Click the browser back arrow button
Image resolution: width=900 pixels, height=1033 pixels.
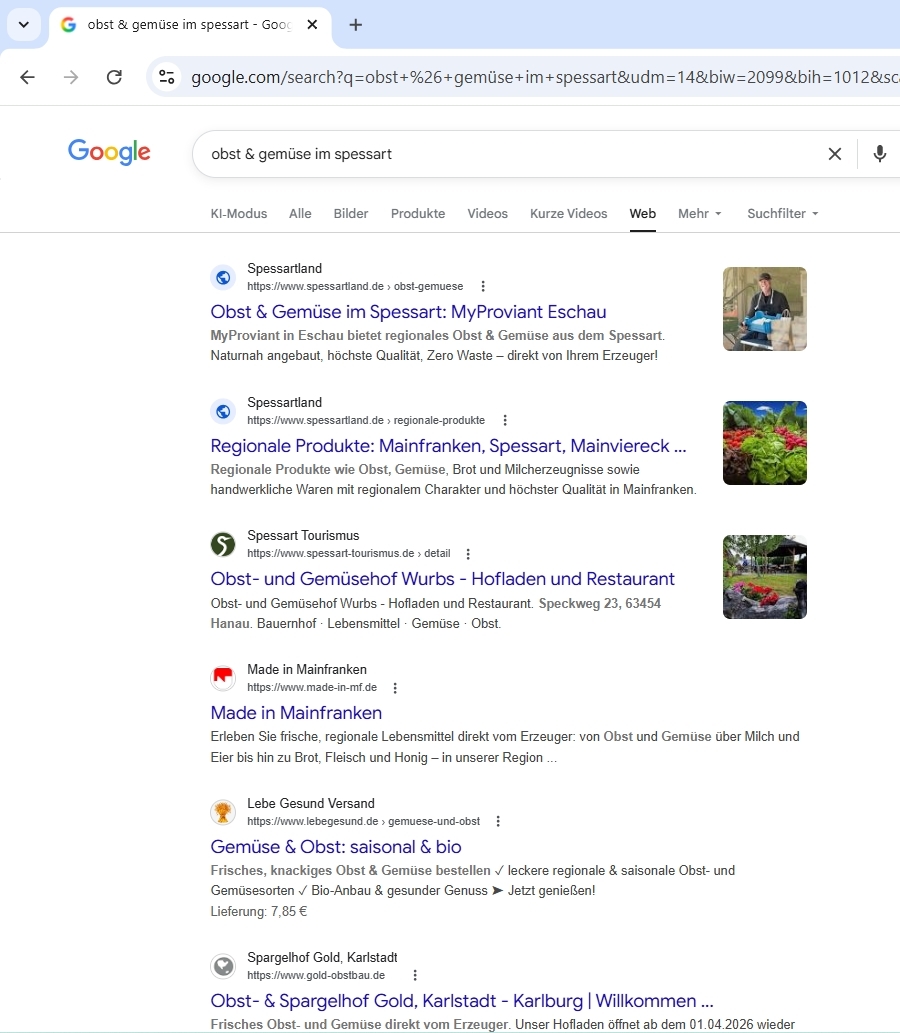(x=27, y=77)
